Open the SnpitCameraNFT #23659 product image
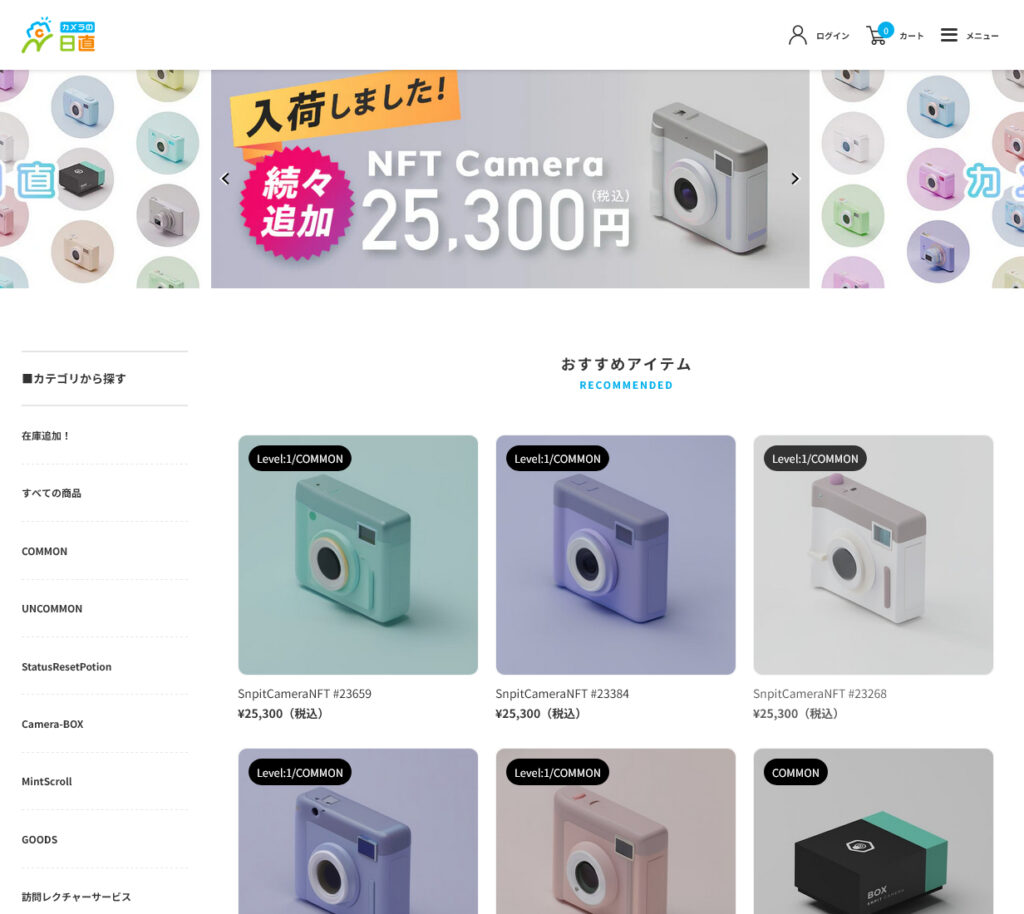 tap(358, 555)
